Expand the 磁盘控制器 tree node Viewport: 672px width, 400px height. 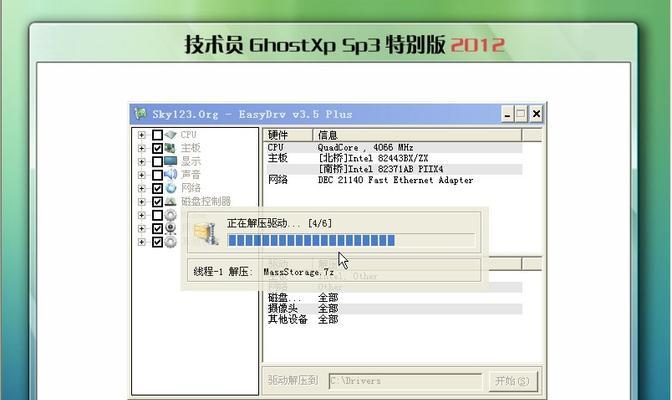pyautogui.click(x=141, y=202)
